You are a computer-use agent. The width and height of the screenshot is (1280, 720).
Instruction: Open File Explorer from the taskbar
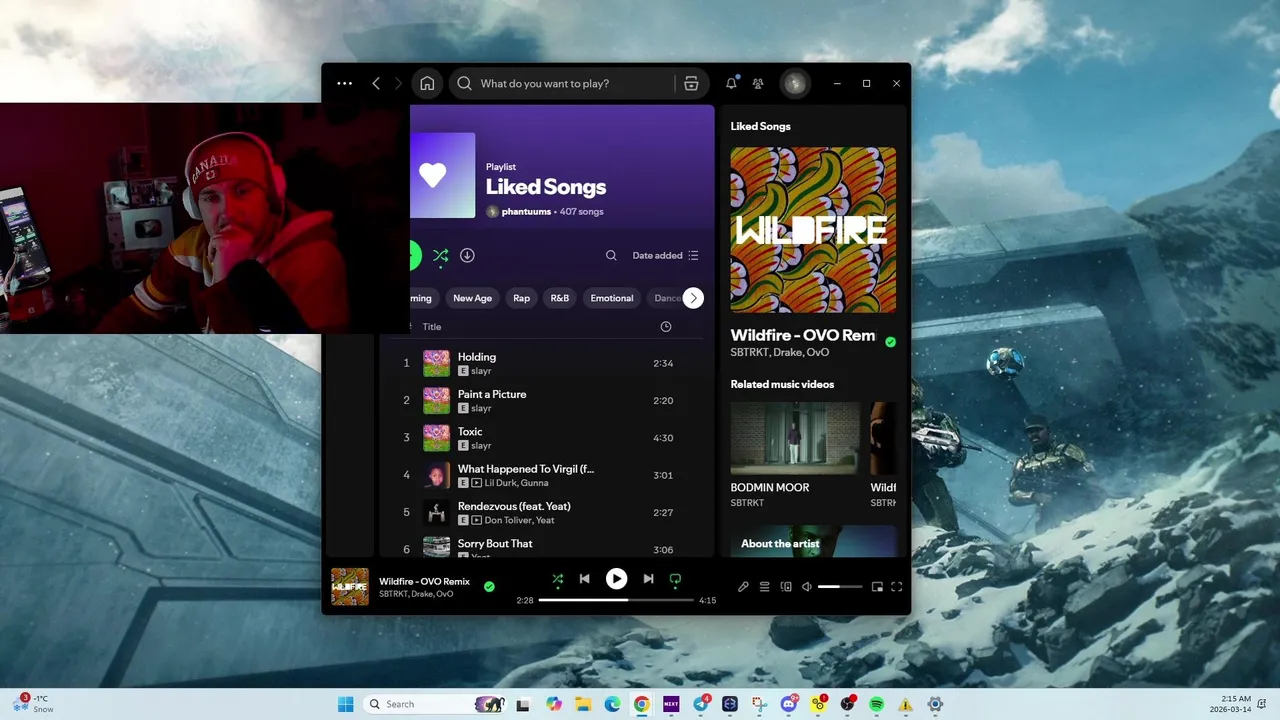click(x=583, y=704)
